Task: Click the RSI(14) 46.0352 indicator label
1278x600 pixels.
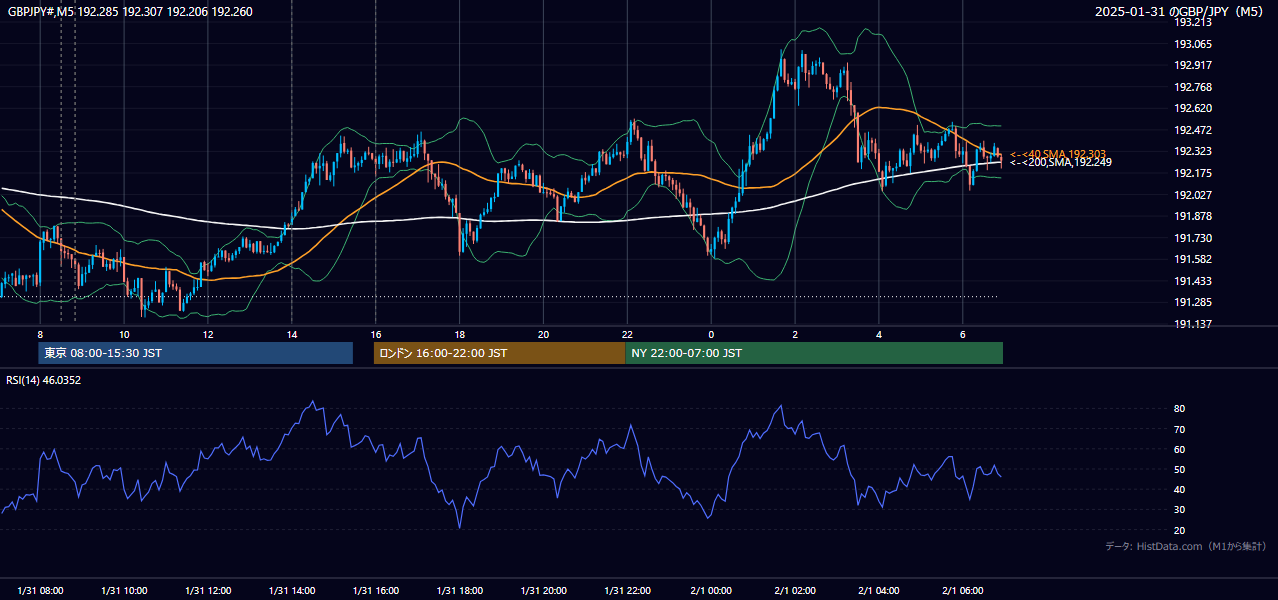Action: pos(44,380)
